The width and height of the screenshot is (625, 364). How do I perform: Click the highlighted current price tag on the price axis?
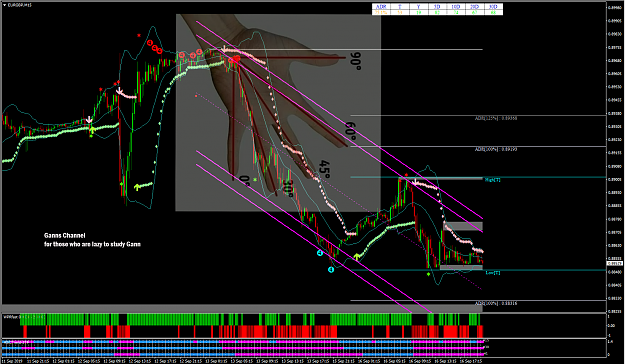point(615,264)
